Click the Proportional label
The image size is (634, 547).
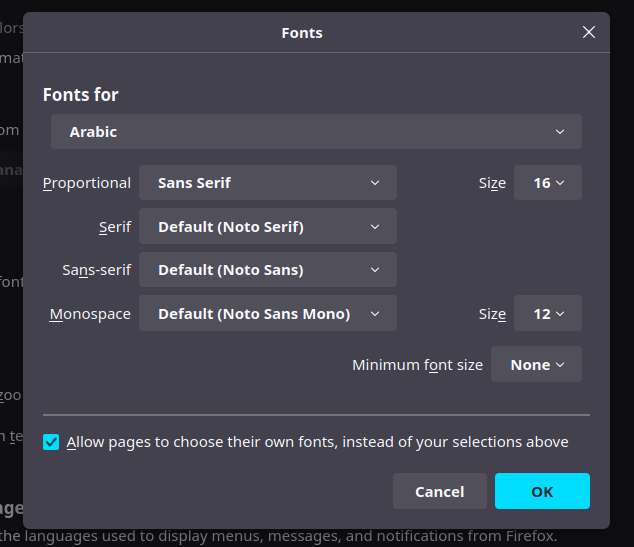87,183
